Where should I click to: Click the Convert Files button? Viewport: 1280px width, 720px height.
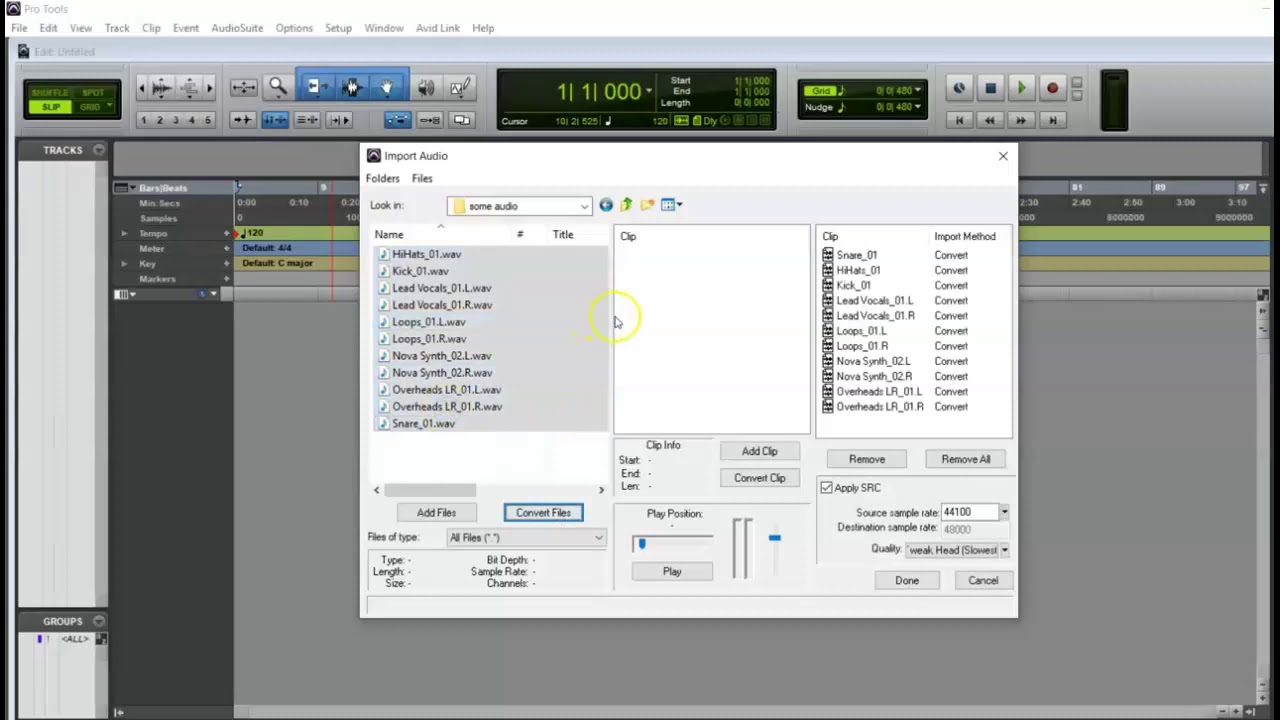[543, 513]
